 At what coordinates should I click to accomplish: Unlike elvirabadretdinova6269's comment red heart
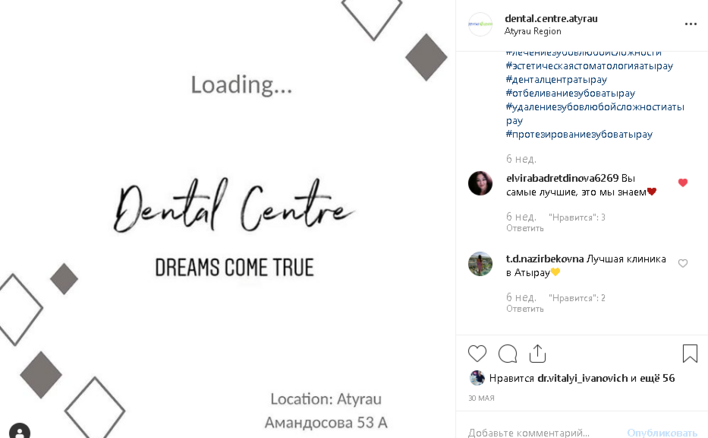click(x=683, y=182)
